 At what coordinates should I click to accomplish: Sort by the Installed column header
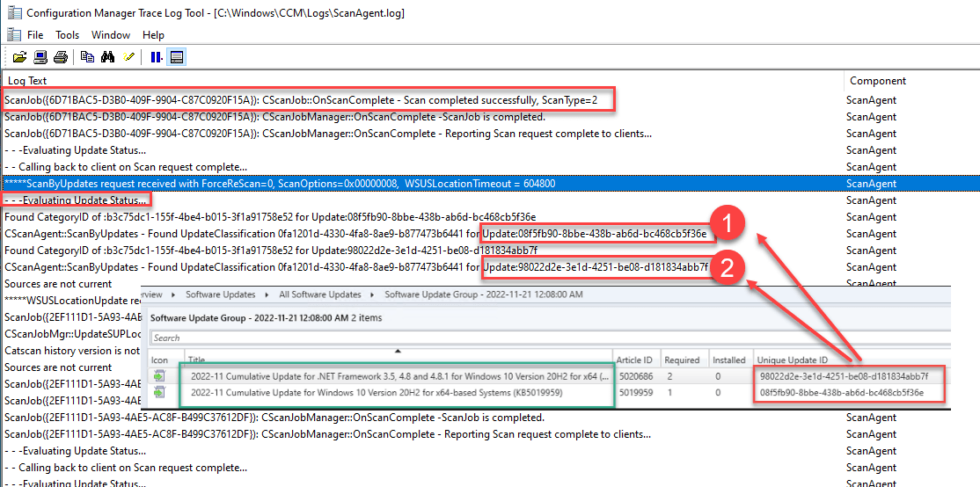click(x=730, y=360)
